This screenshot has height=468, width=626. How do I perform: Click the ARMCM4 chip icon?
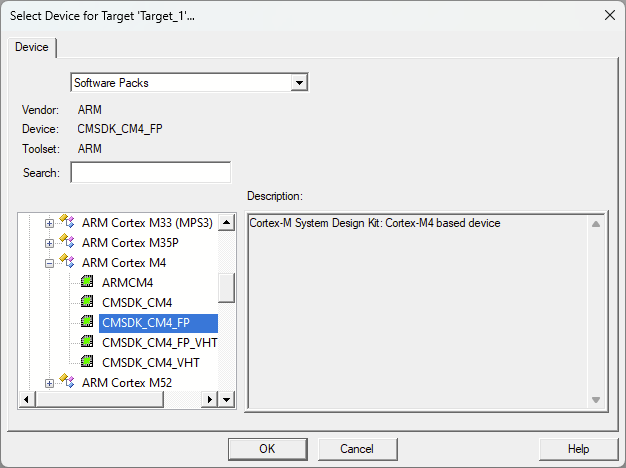pyautogui.click(x=87, y=282)
